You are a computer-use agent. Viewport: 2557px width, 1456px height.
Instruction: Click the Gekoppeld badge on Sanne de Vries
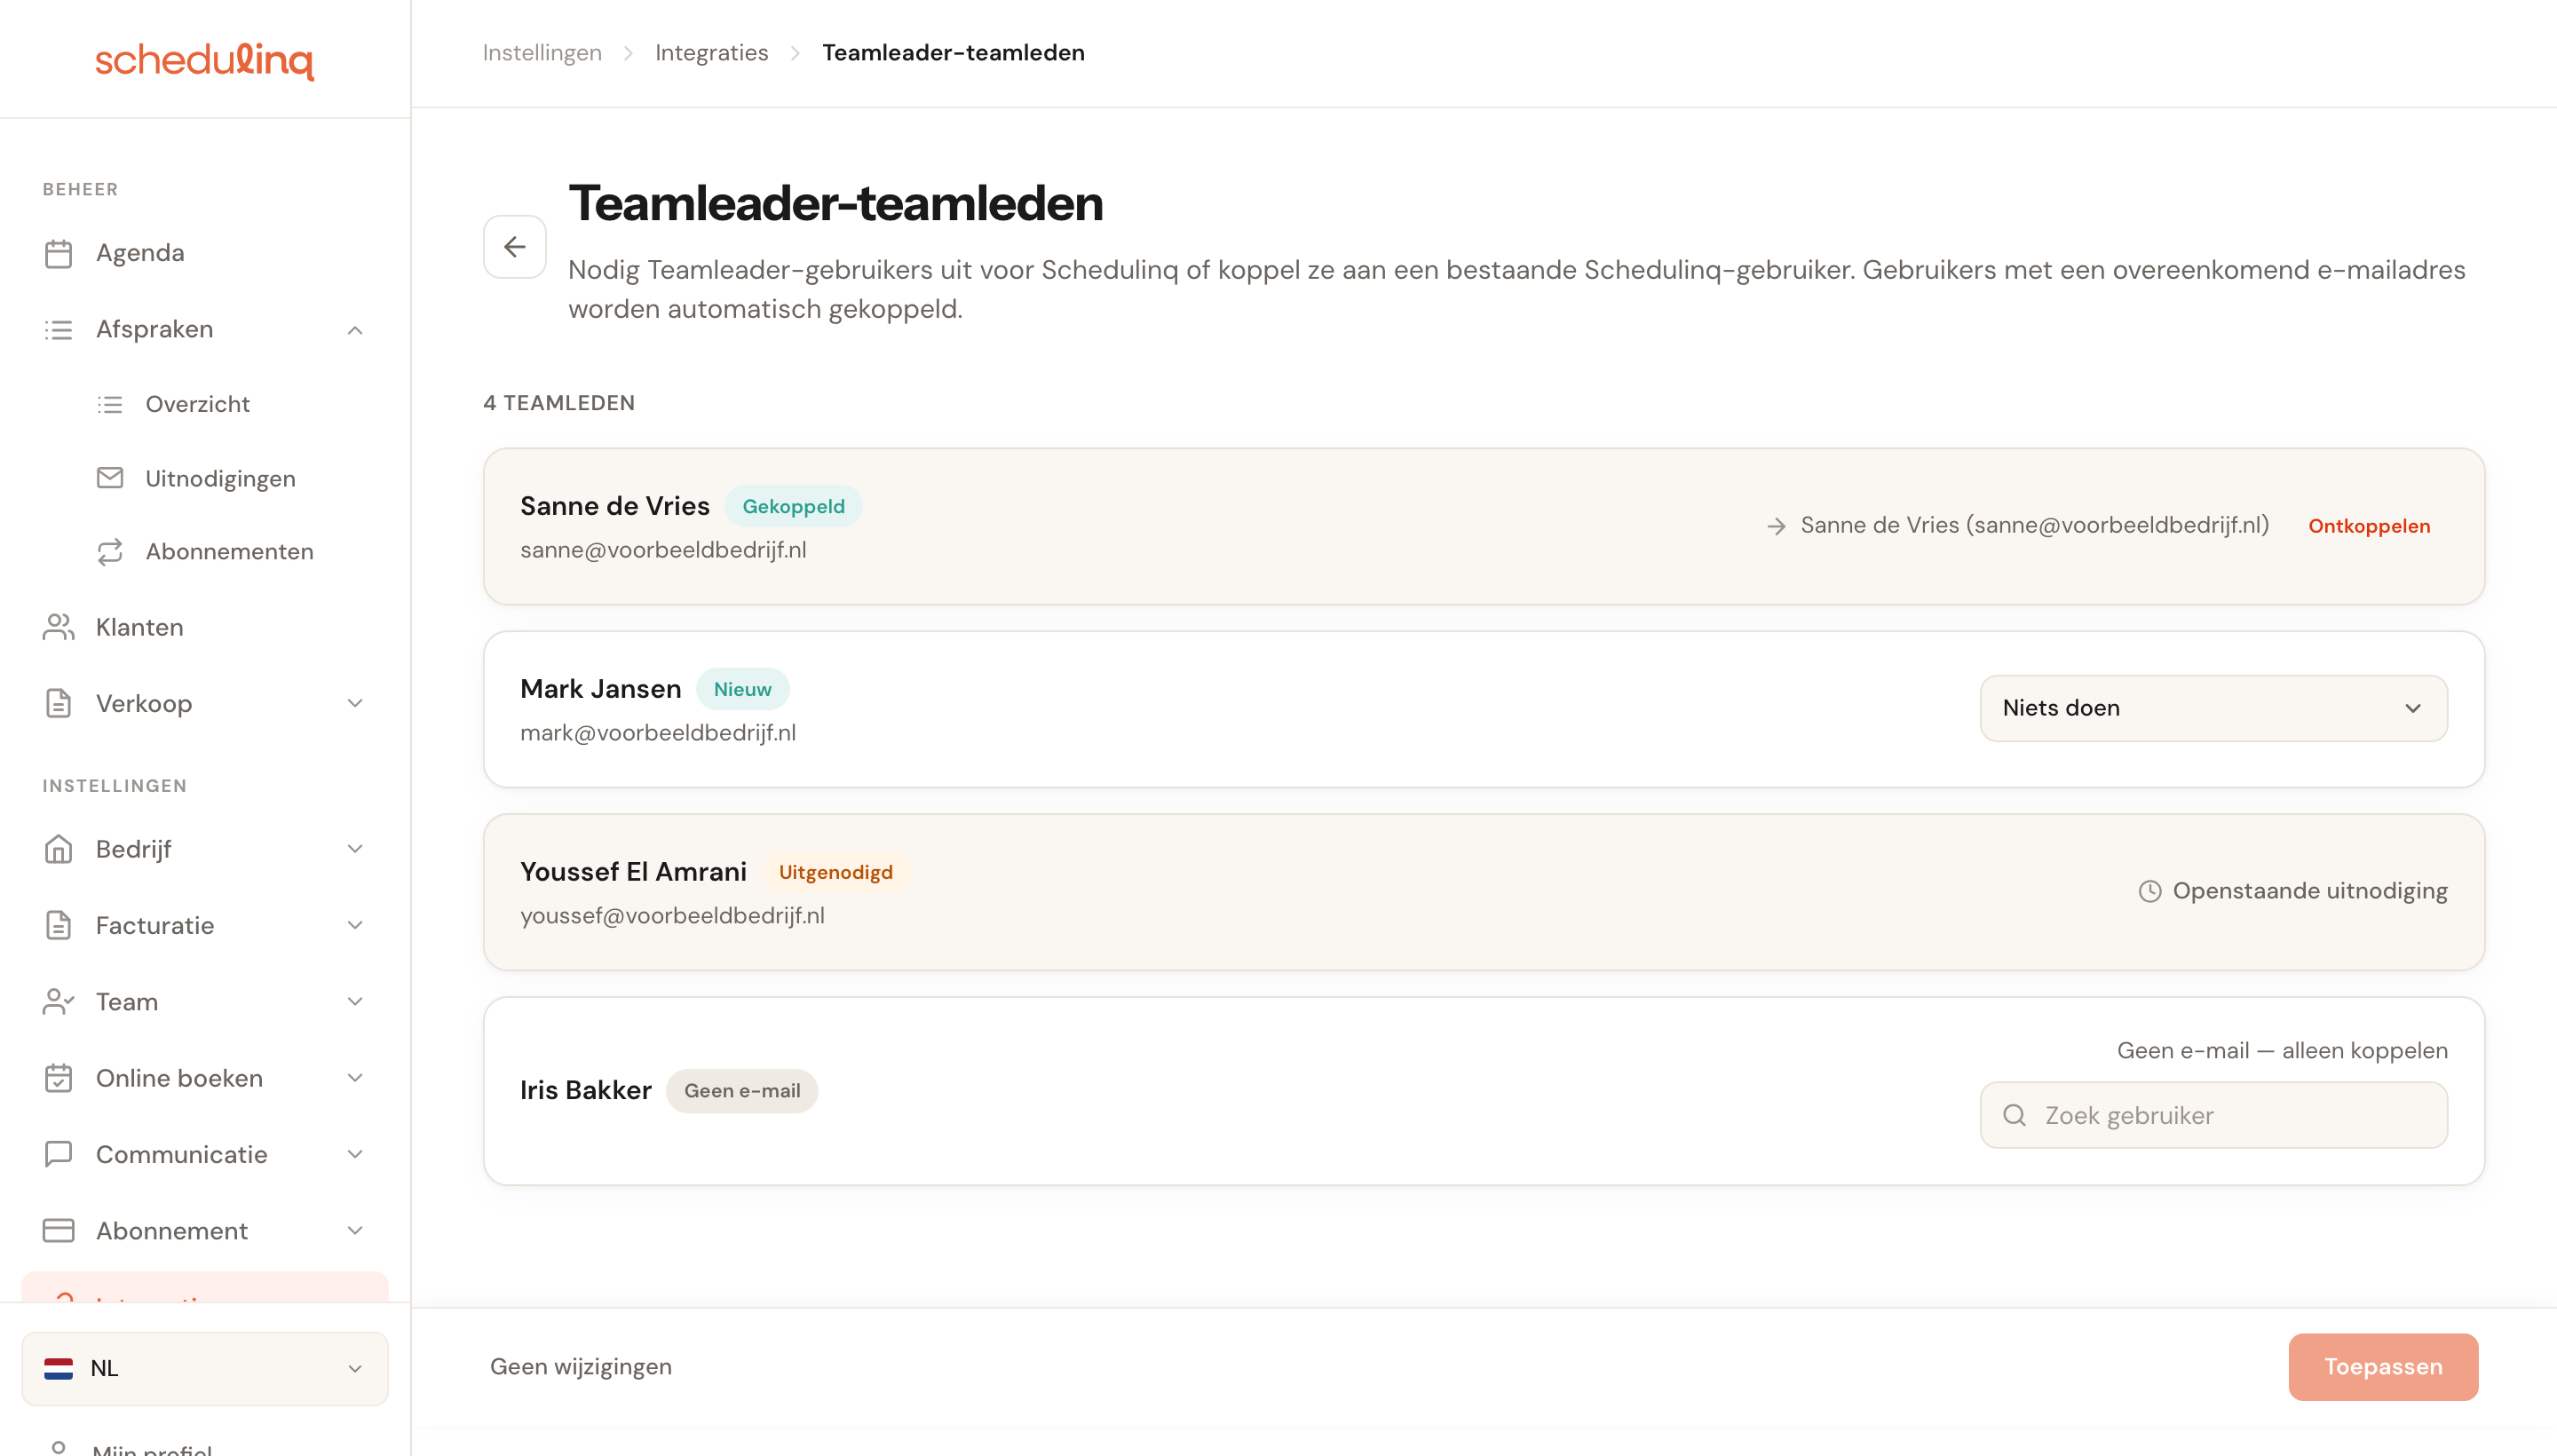pos(793,506)
